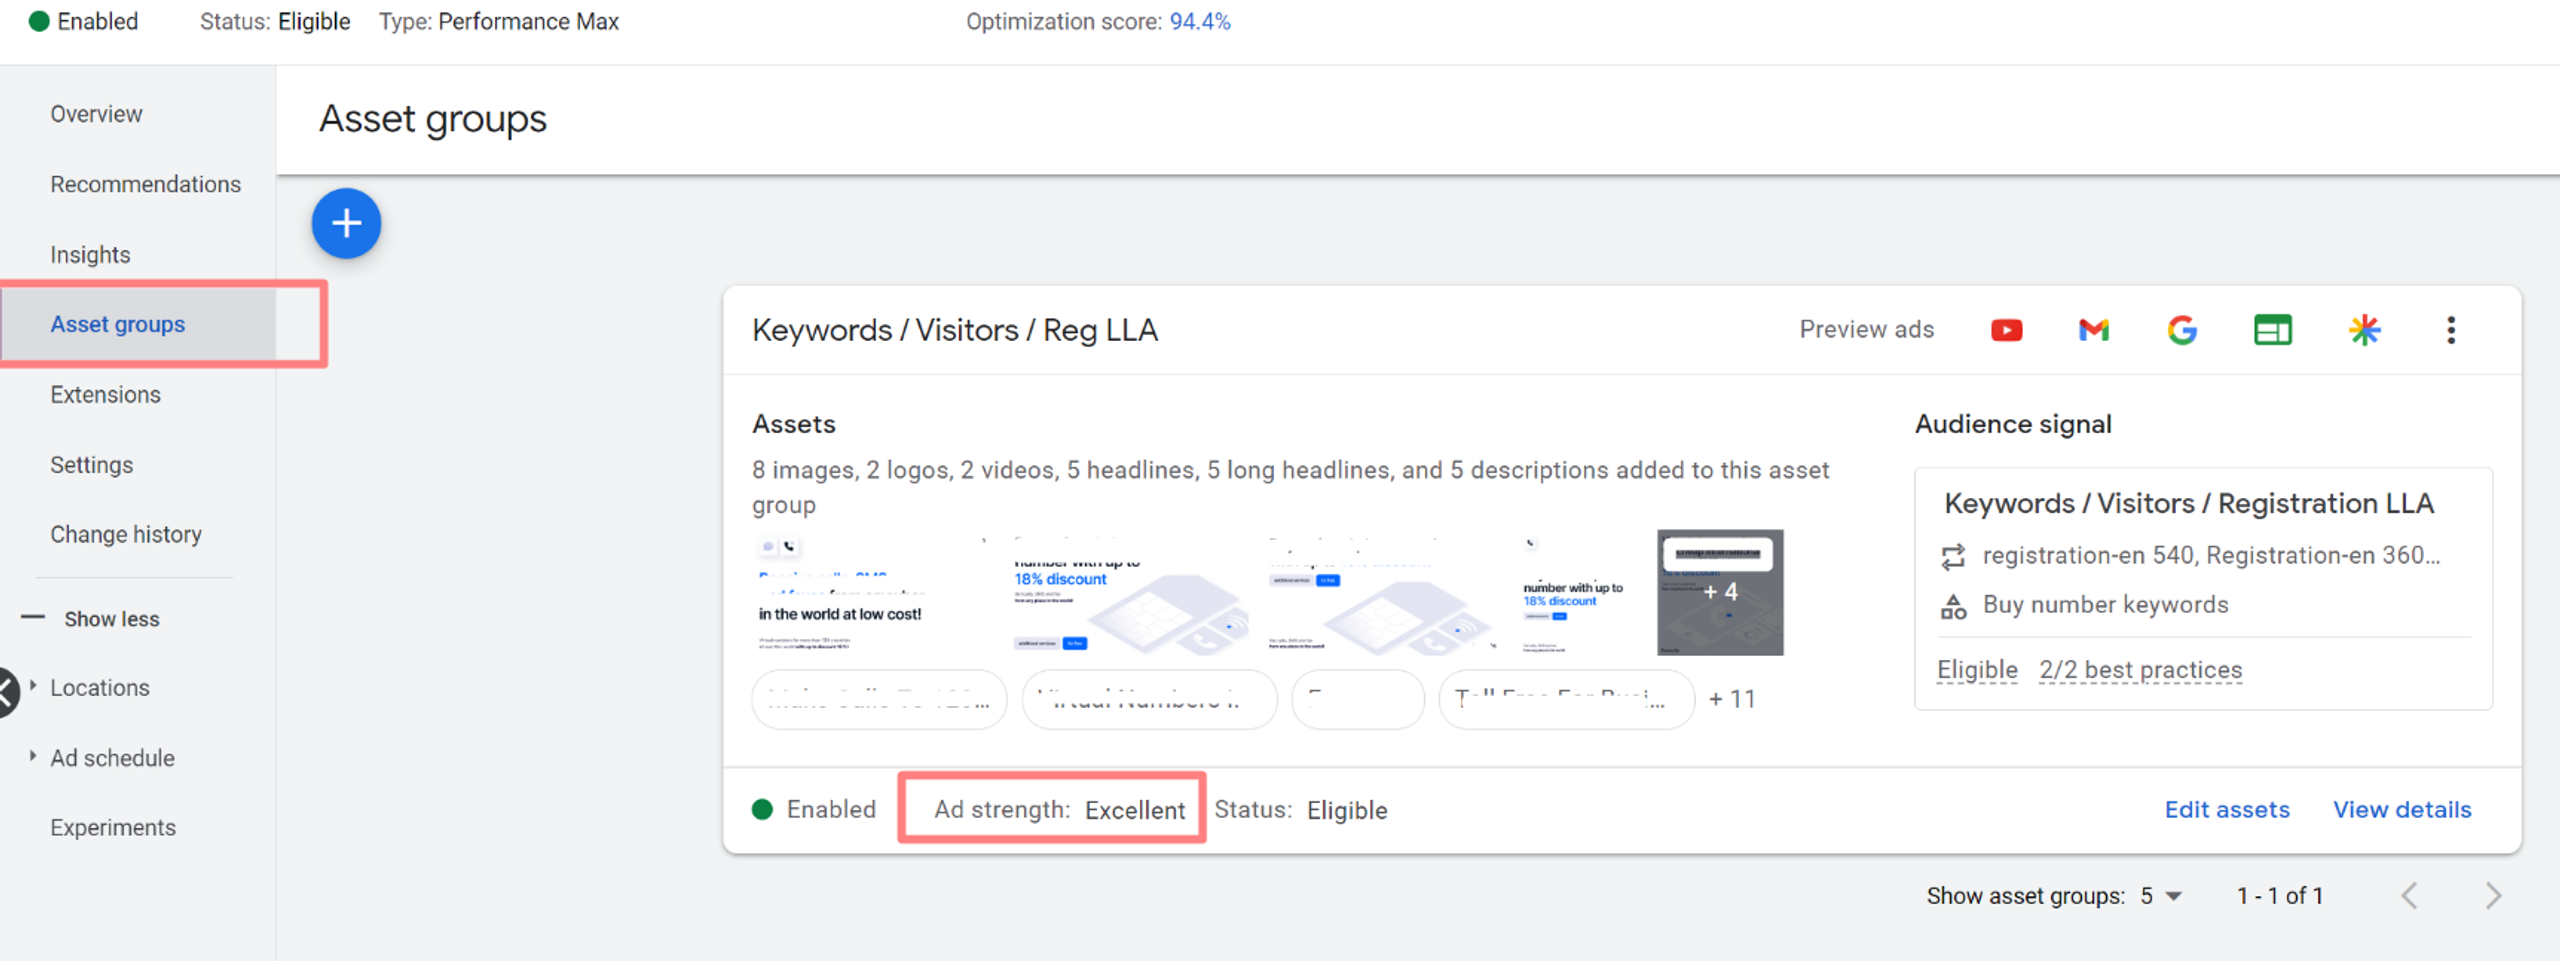
Task: Preview ads on Discover asterisk icon
Action: point(2364,330)
